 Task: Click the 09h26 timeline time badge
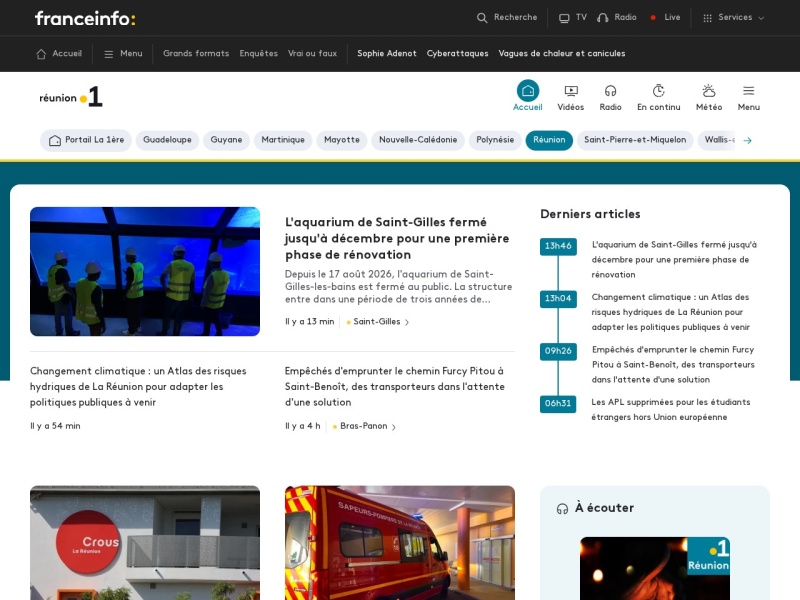558,352
